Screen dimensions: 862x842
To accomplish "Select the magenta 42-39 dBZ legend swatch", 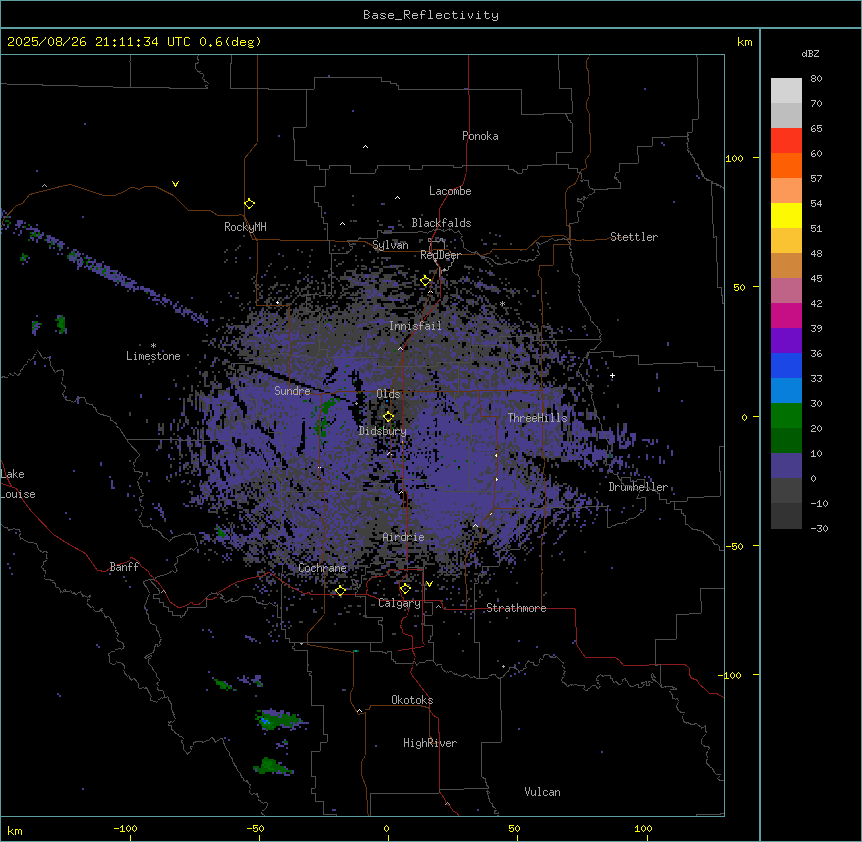I will pyautogui.click(x=786, y=315).
